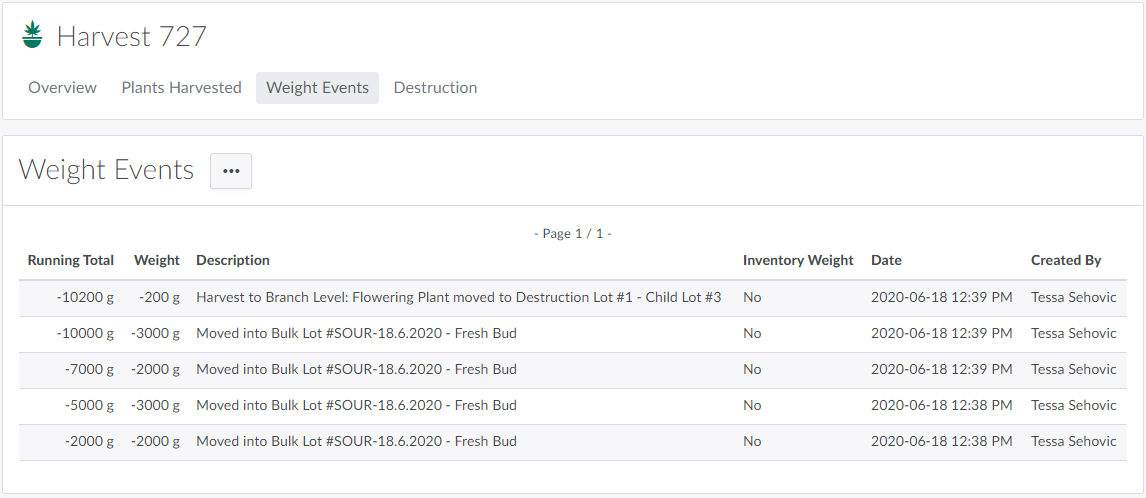Open the Weight Events ellipsis menu
This screenshot has width=1146, height=498.
231,171
